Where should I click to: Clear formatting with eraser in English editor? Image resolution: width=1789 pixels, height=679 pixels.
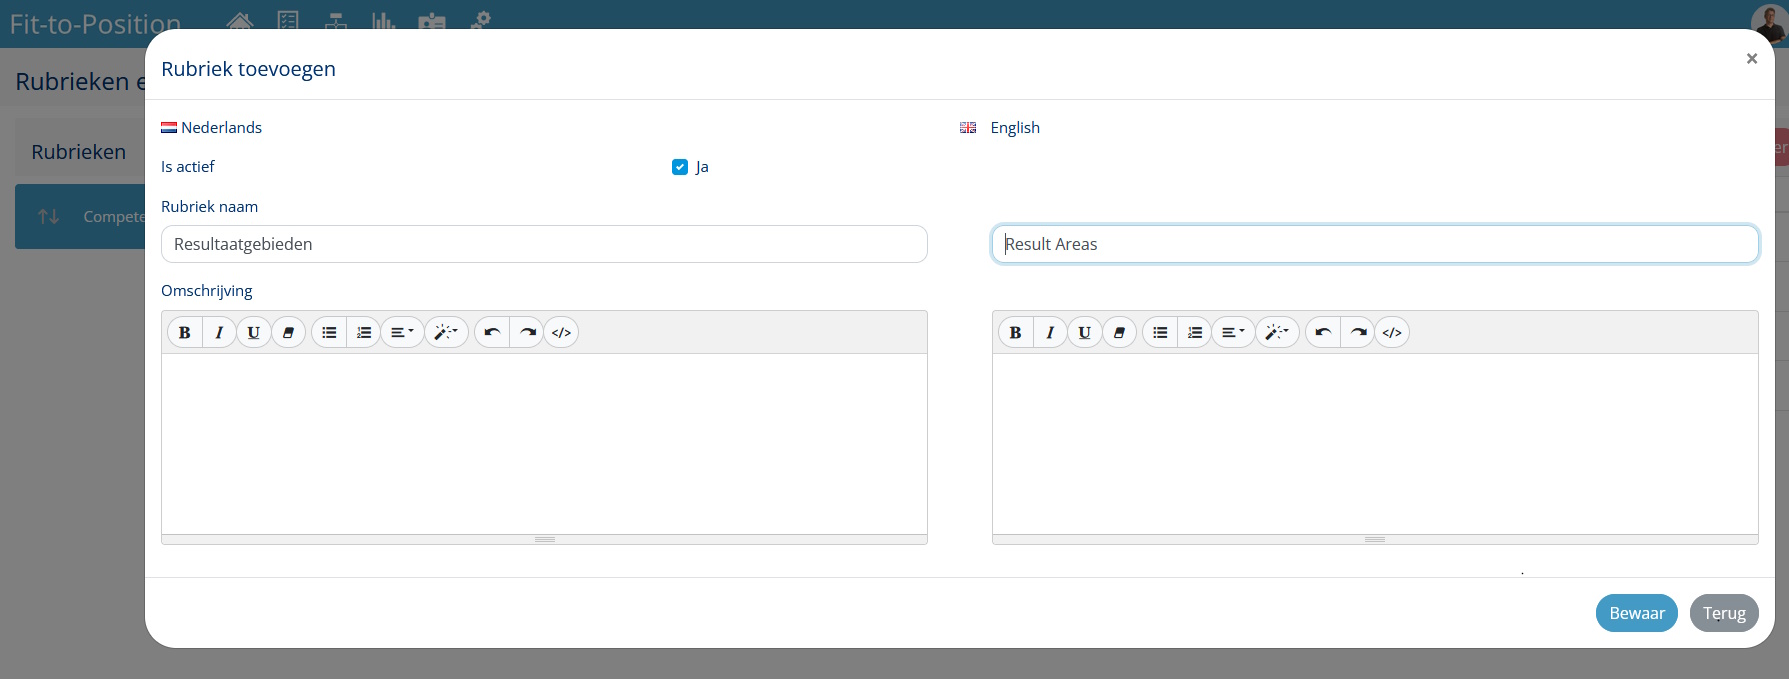[x=1119, y=332]
